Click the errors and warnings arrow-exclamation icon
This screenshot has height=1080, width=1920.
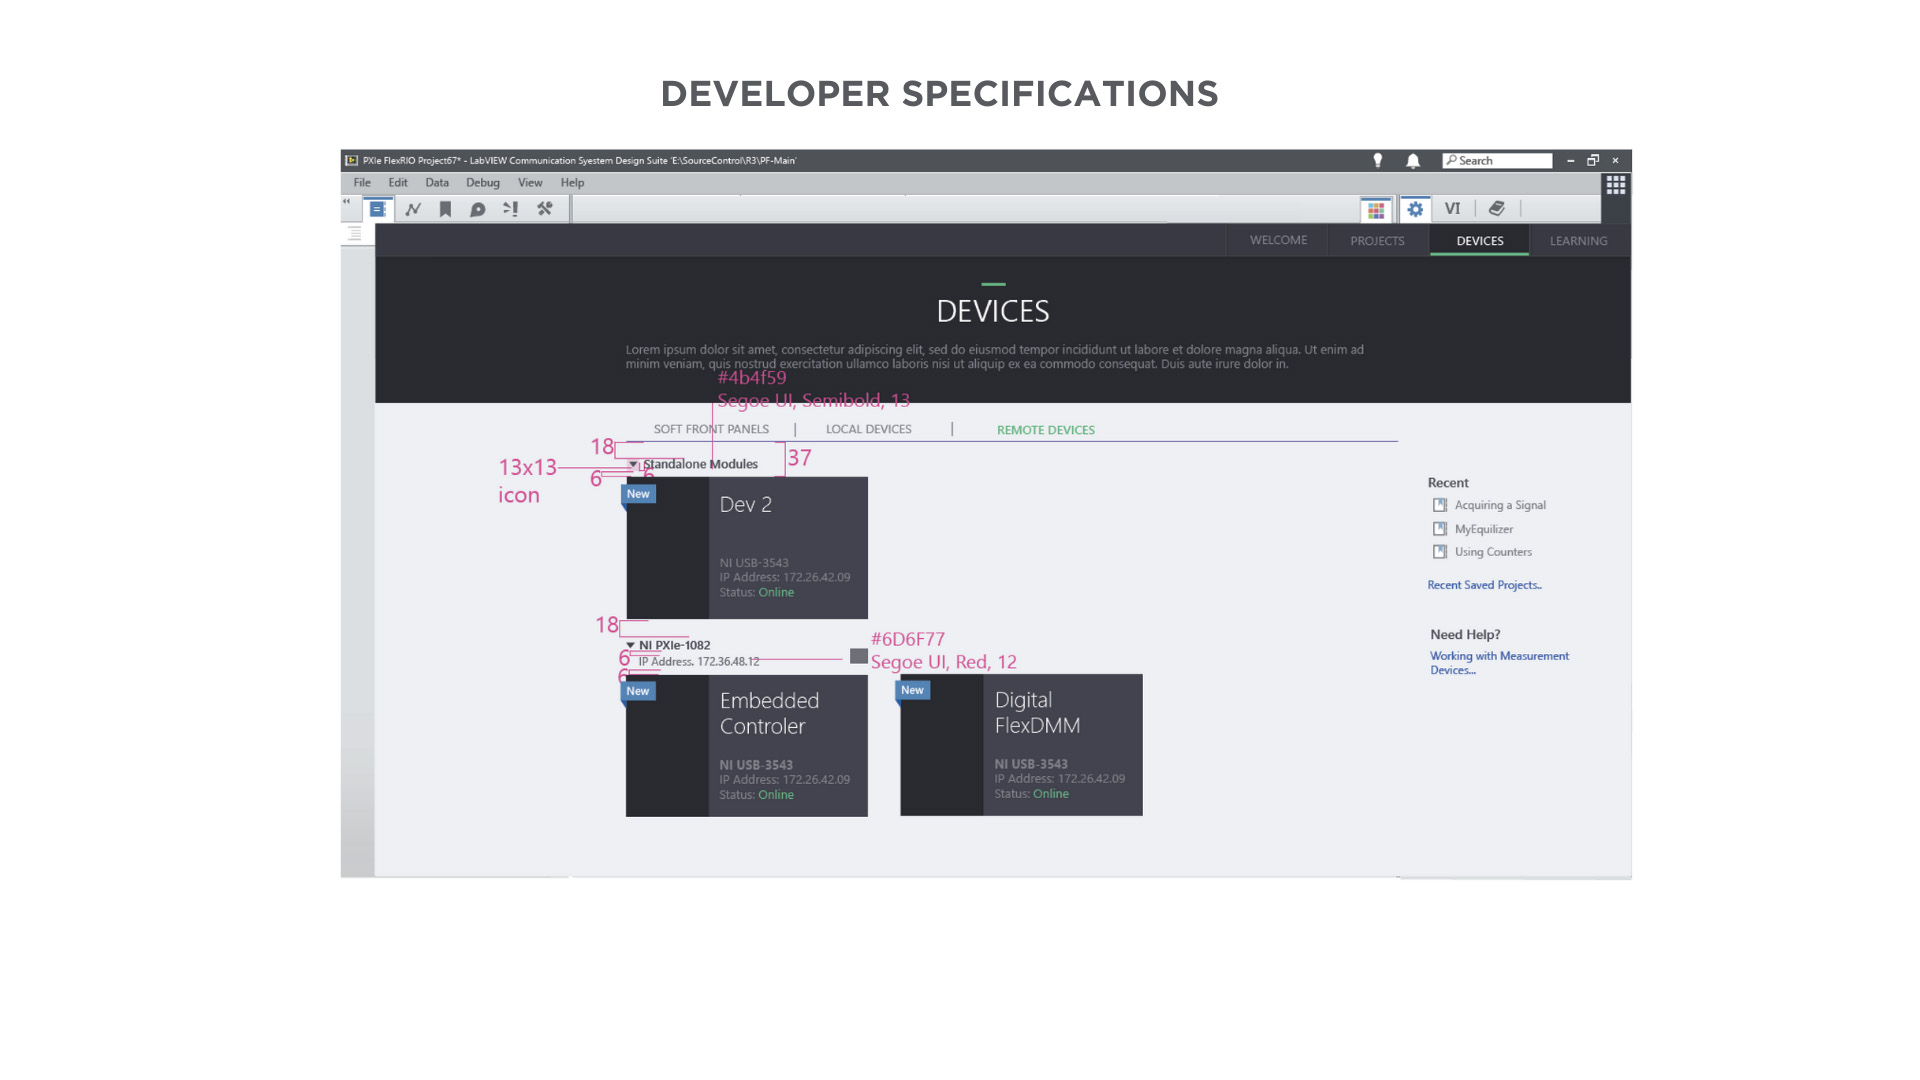tap(510, 209)
